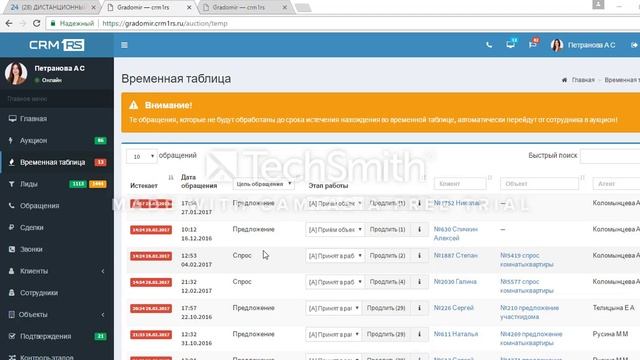Click Продлить (1) in Спичкин Алексей row
This screenshot has width=640, height=360.
(x=387, y=230)
